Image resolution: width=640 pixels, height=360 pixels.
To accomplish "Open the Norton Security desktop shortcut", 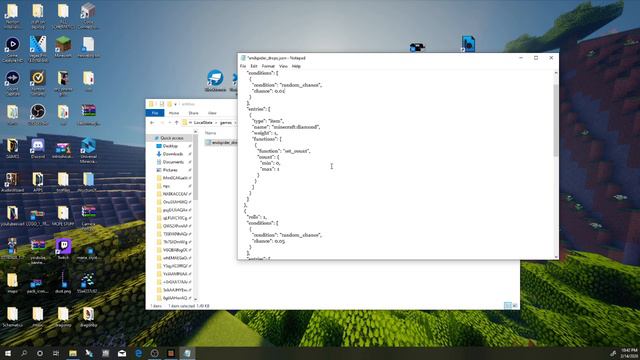I will [38, 83].
